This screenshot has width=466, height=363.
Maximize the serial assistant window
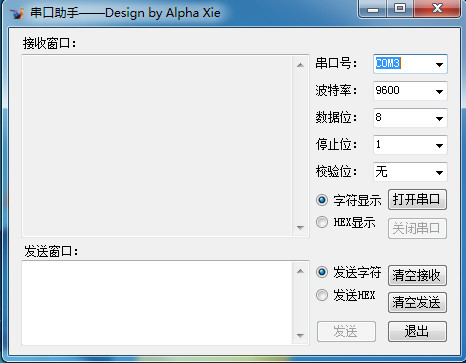click(400, 9)
